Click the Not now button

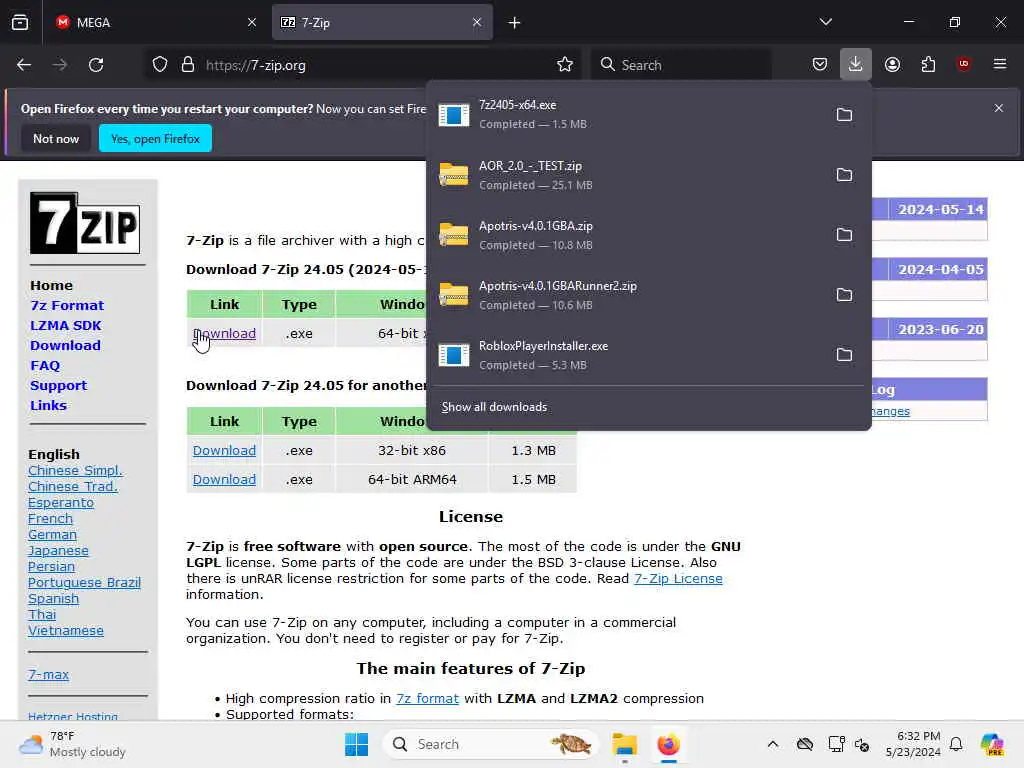click(56, 138)
